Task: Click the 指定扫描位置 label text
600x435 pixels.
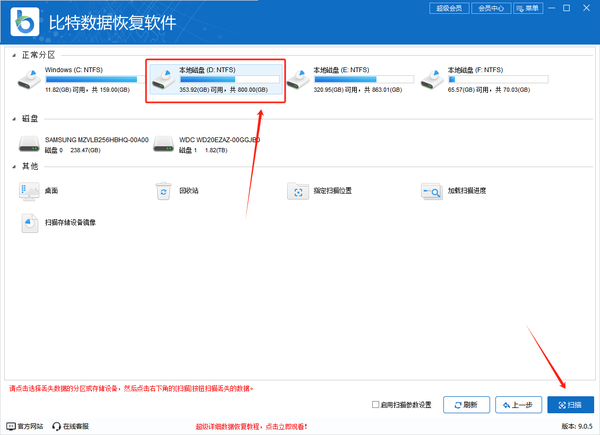Action: (x=333, y=191)
